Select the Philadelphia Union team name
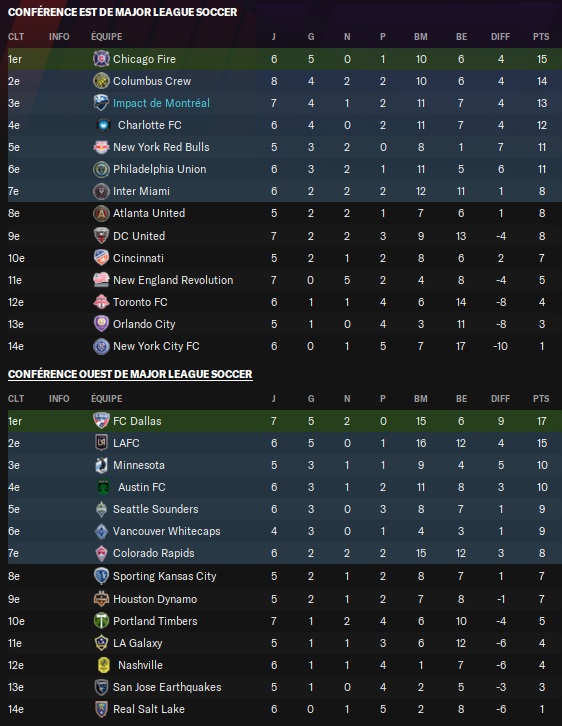The image size is (562, 726). 160,169
